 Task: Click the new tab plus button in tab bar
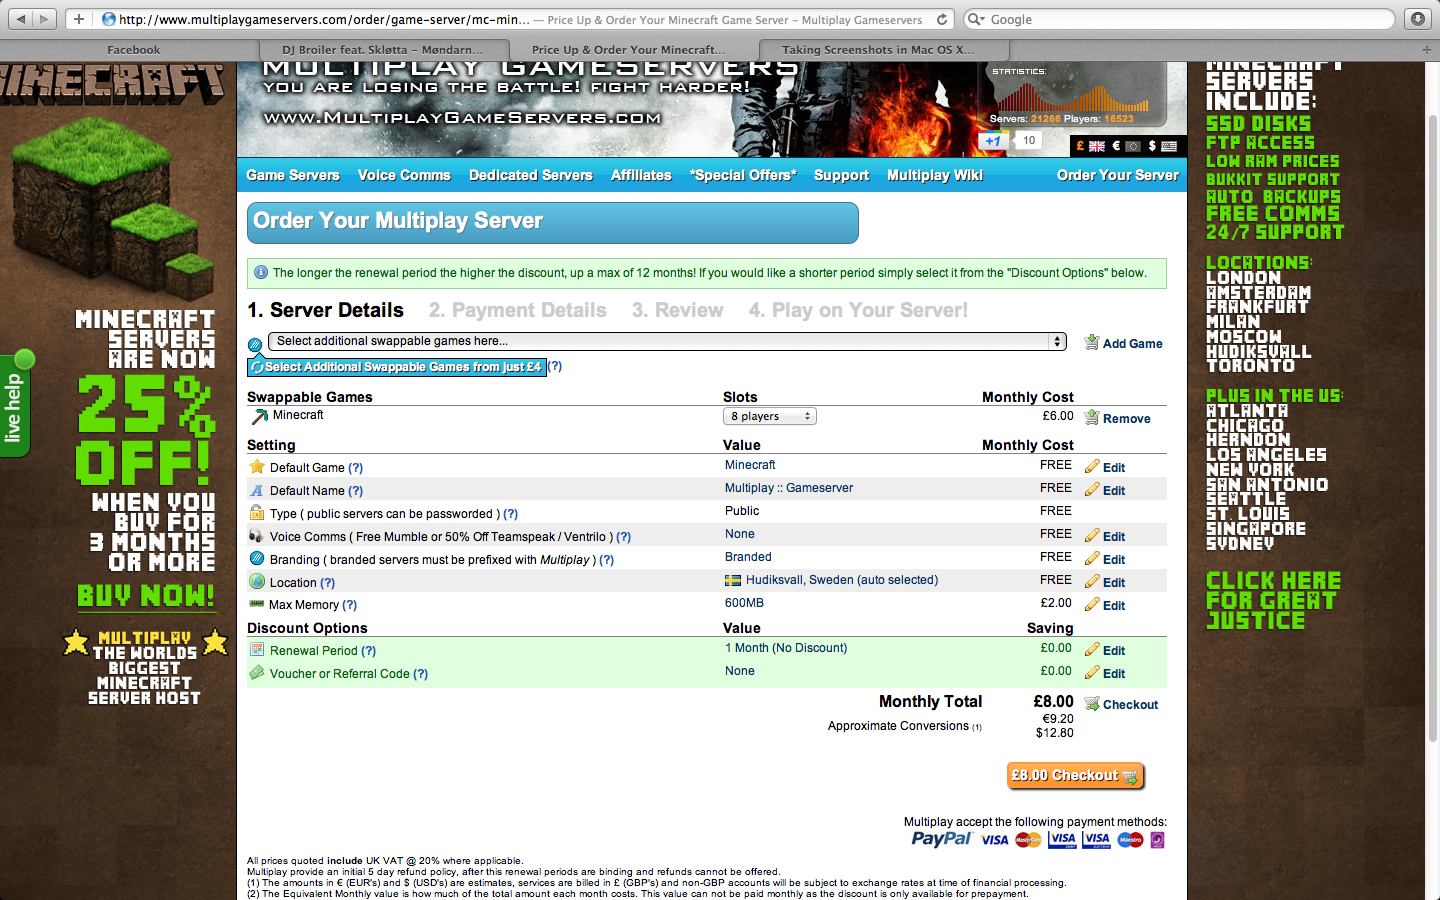tap(1427, 49)
